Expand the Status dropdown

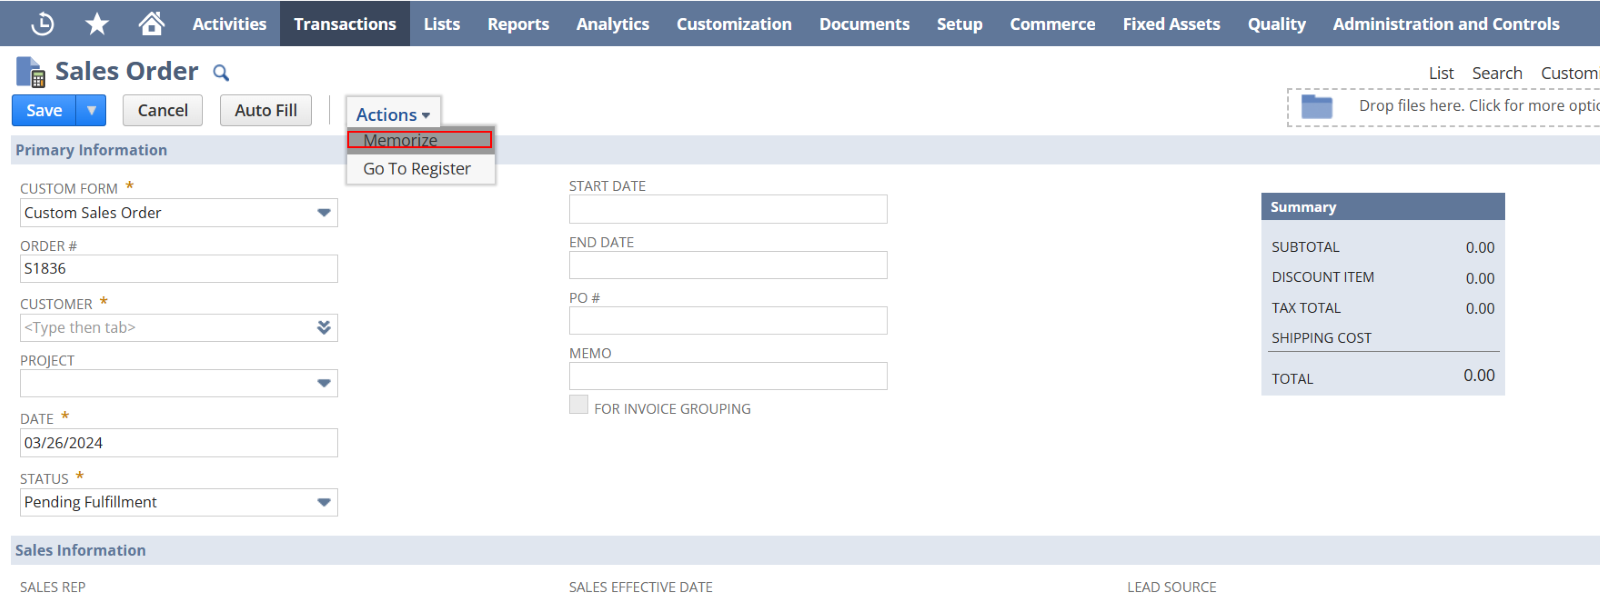(323, 502)
